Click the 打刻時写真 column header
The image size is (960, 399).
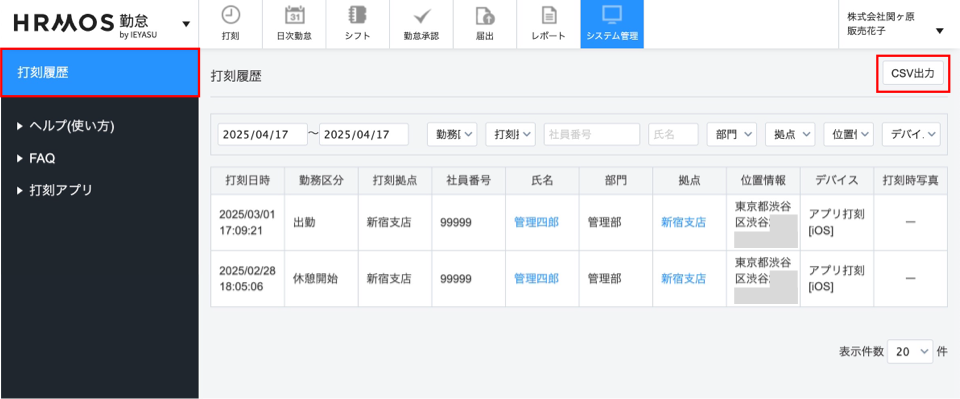[x=910, y=181]
